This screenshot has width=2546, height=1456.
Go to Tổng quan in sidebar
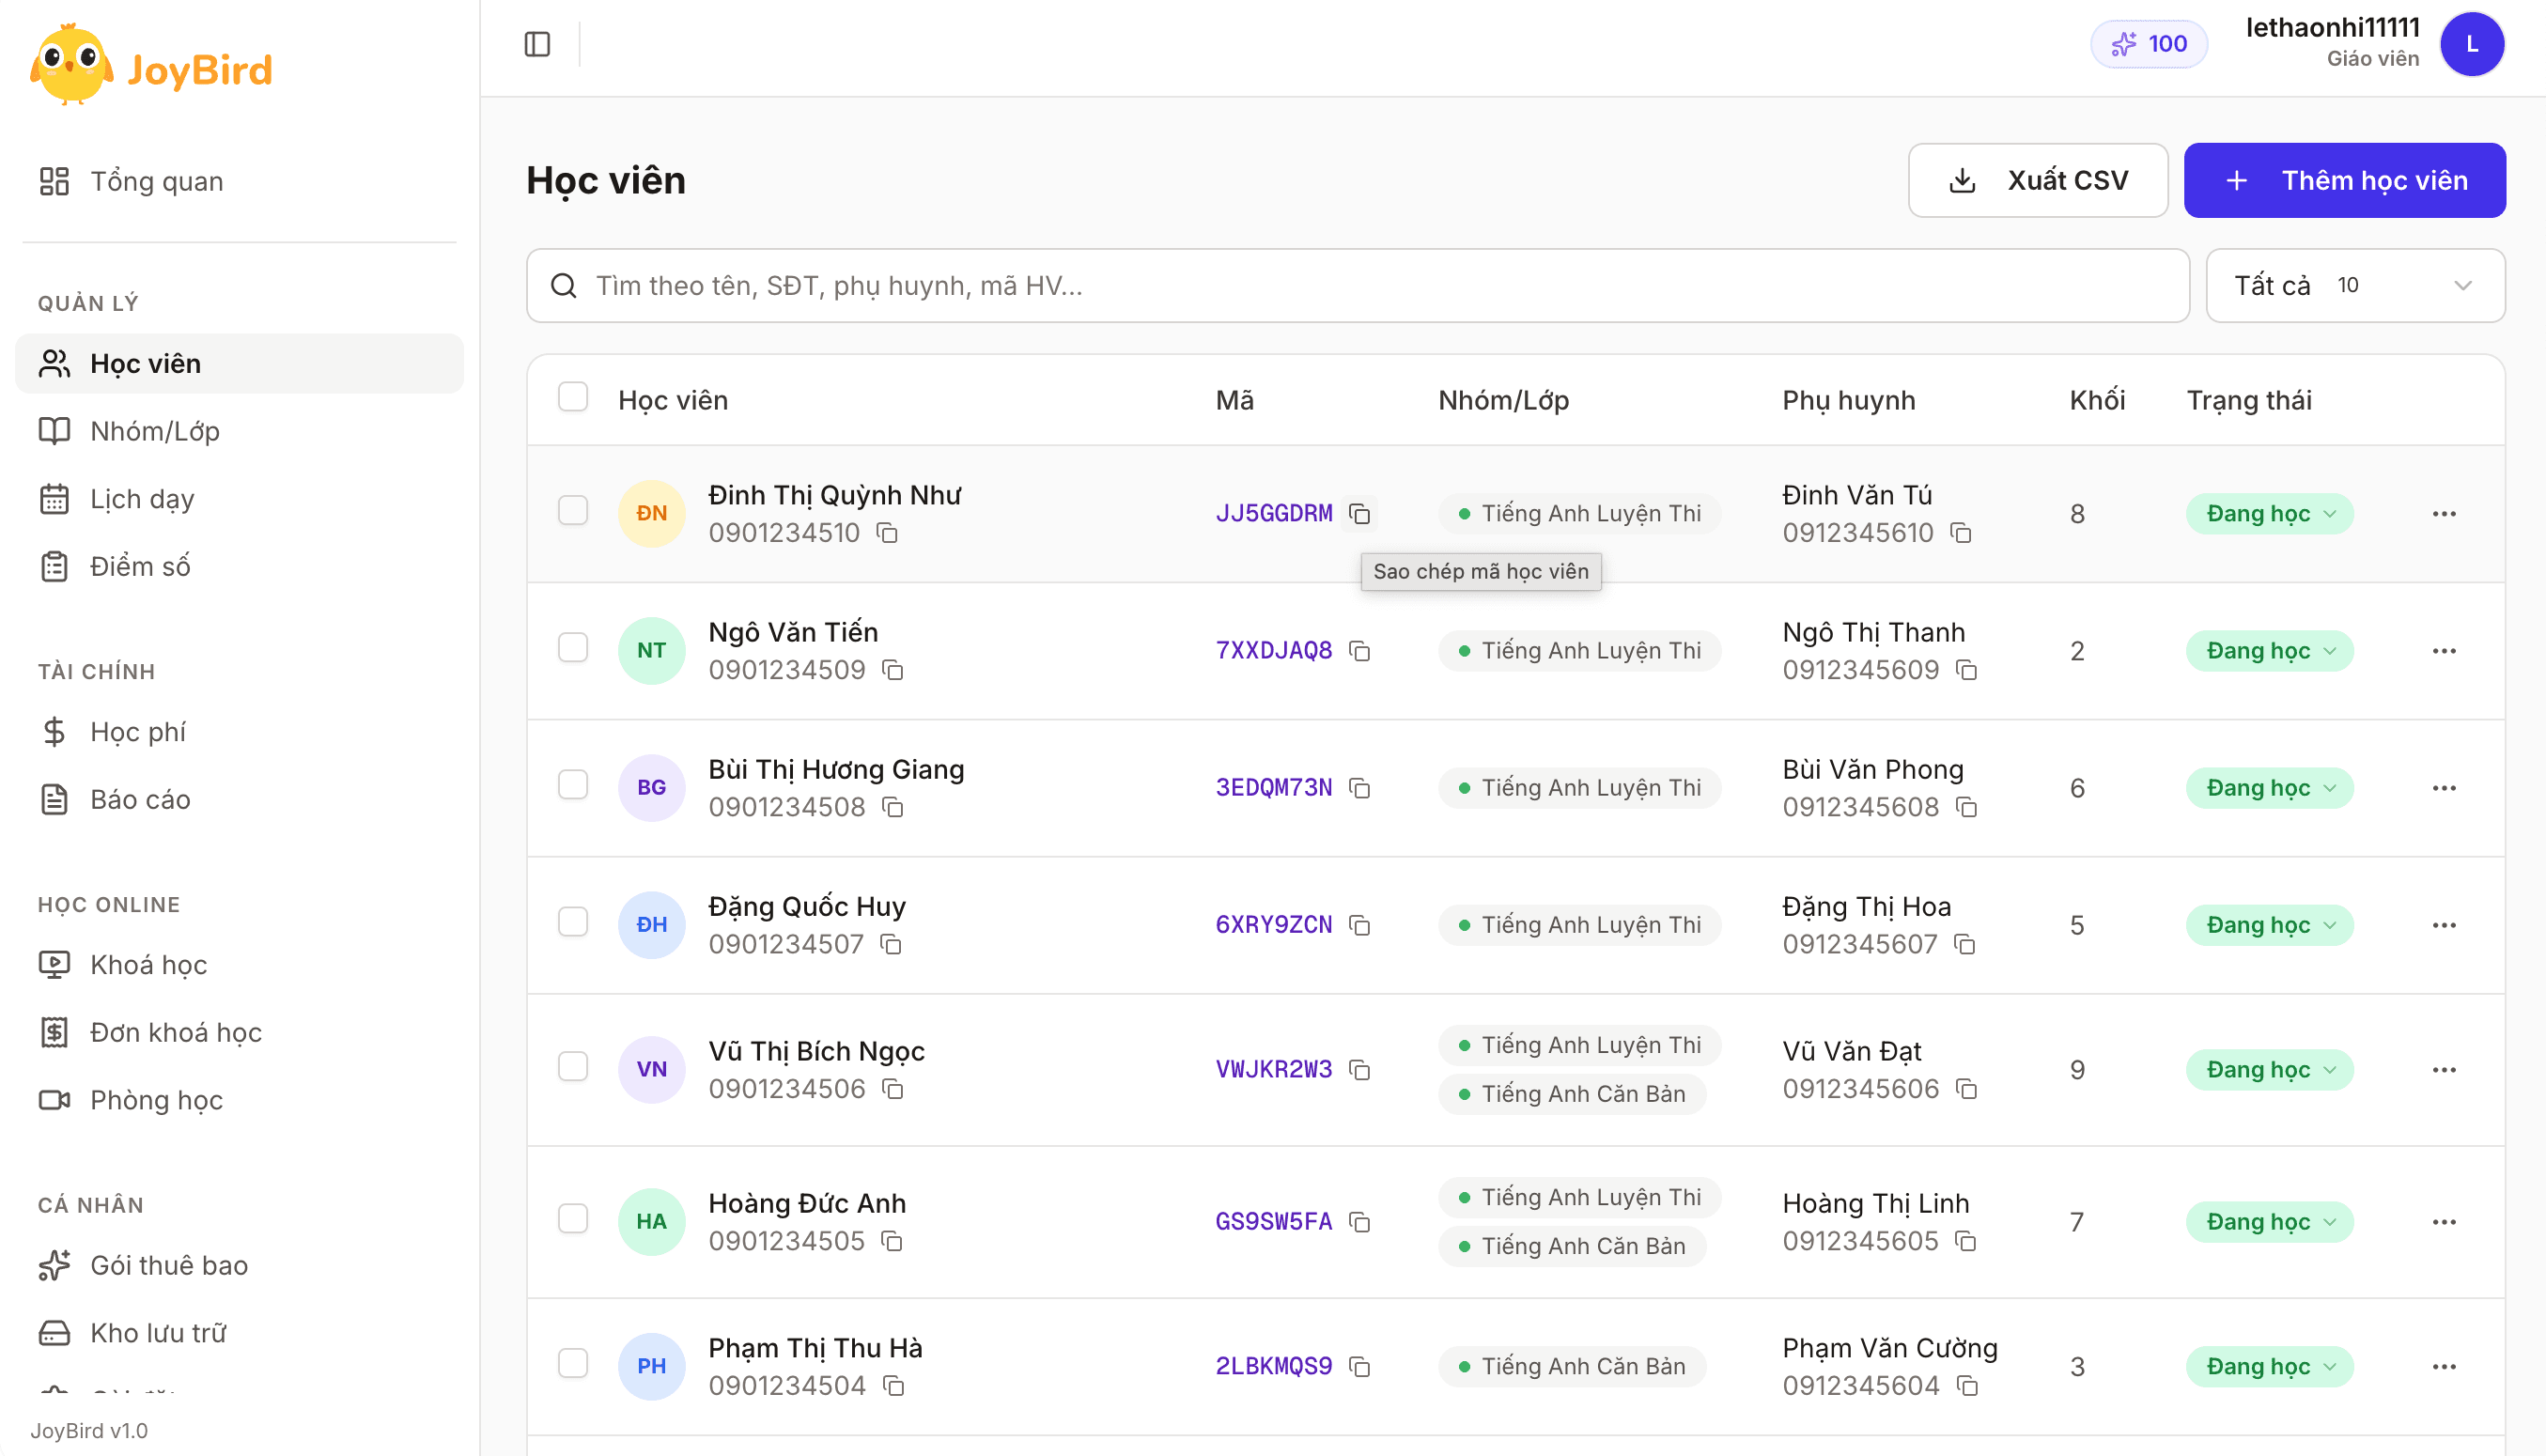(239, 181)
